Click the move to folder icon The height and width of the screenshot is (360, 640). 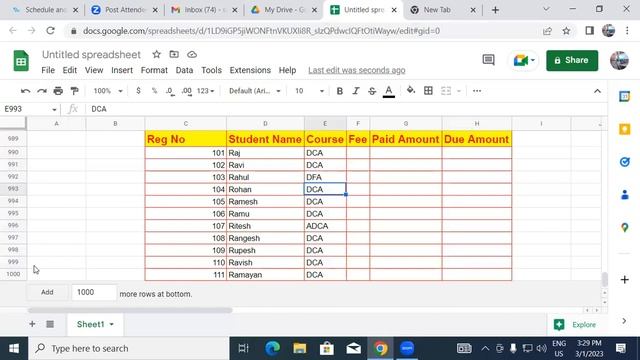tap(174, 54)
